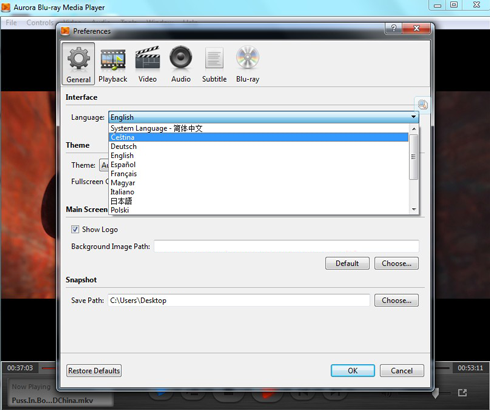Select Magyar in the language list
This screenshot has height=410, width=490.
pos(258,183)
